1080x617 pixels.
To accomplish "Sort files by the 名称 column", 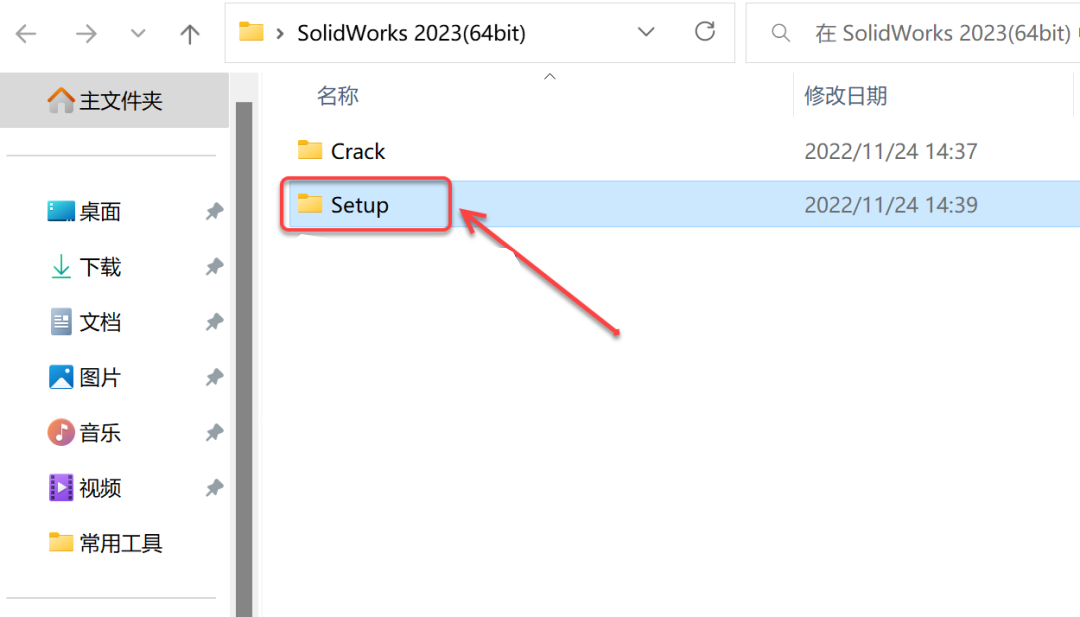I will pos(337,95).
